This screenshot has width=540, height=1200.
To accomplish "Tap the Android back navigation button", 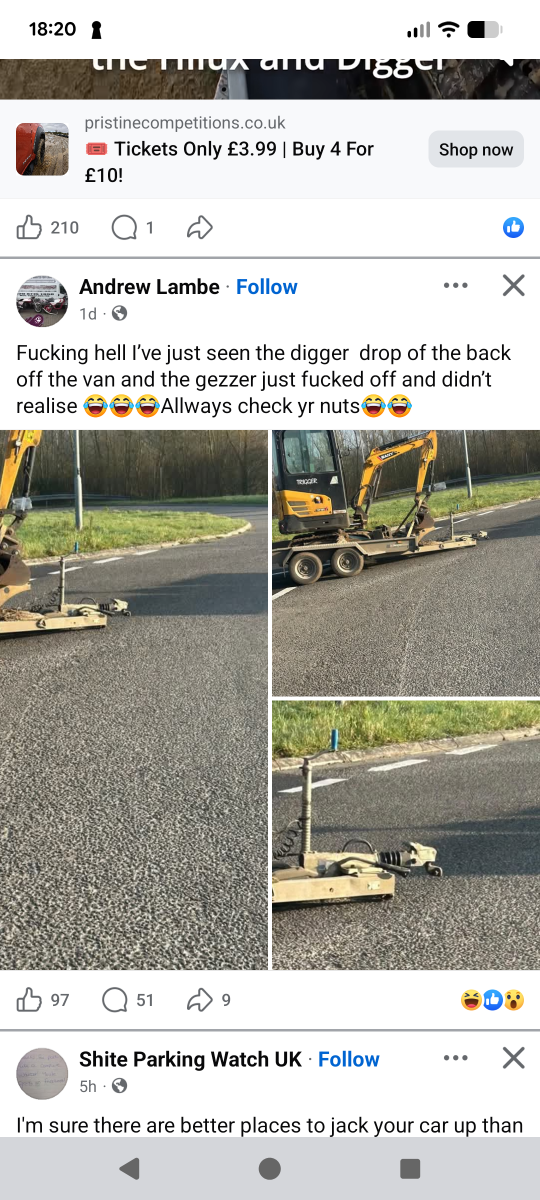I will (129, 1168).
